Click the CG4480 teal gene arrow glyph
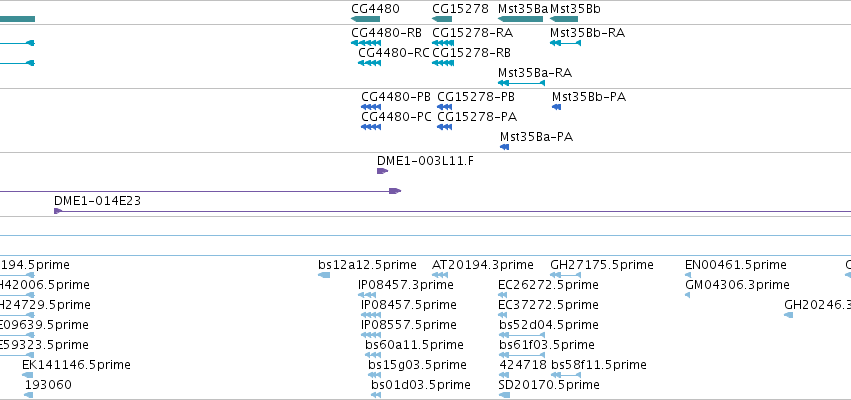 [x=365, y=19]
